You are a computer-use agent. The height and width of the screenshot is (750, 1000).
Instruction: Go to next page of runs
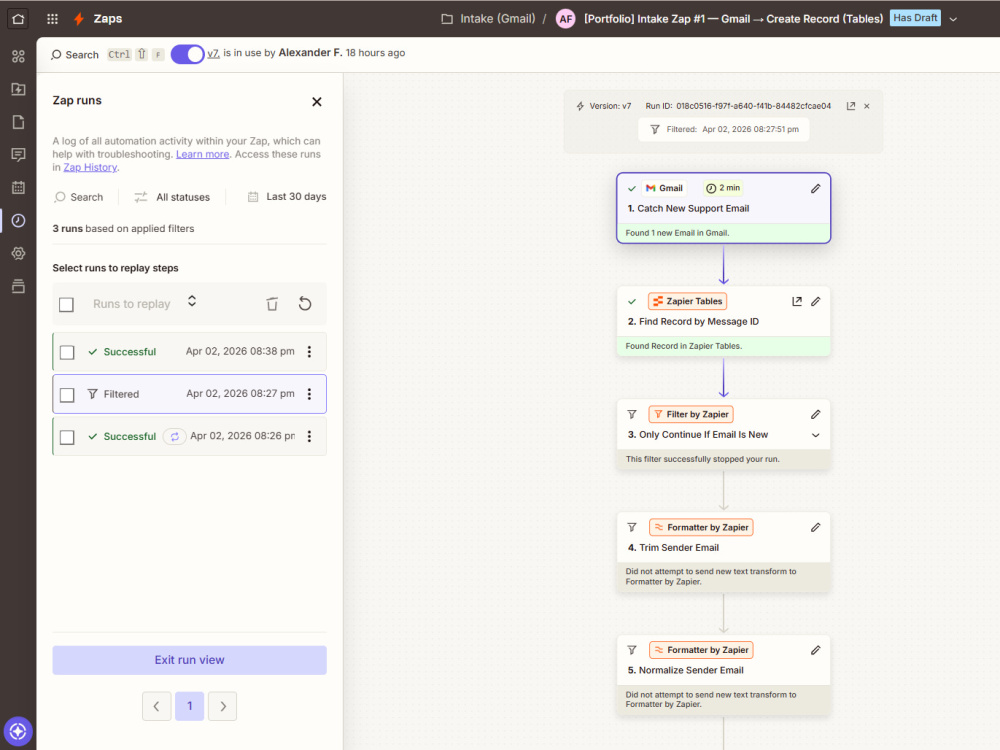click(x=223, y=706)
